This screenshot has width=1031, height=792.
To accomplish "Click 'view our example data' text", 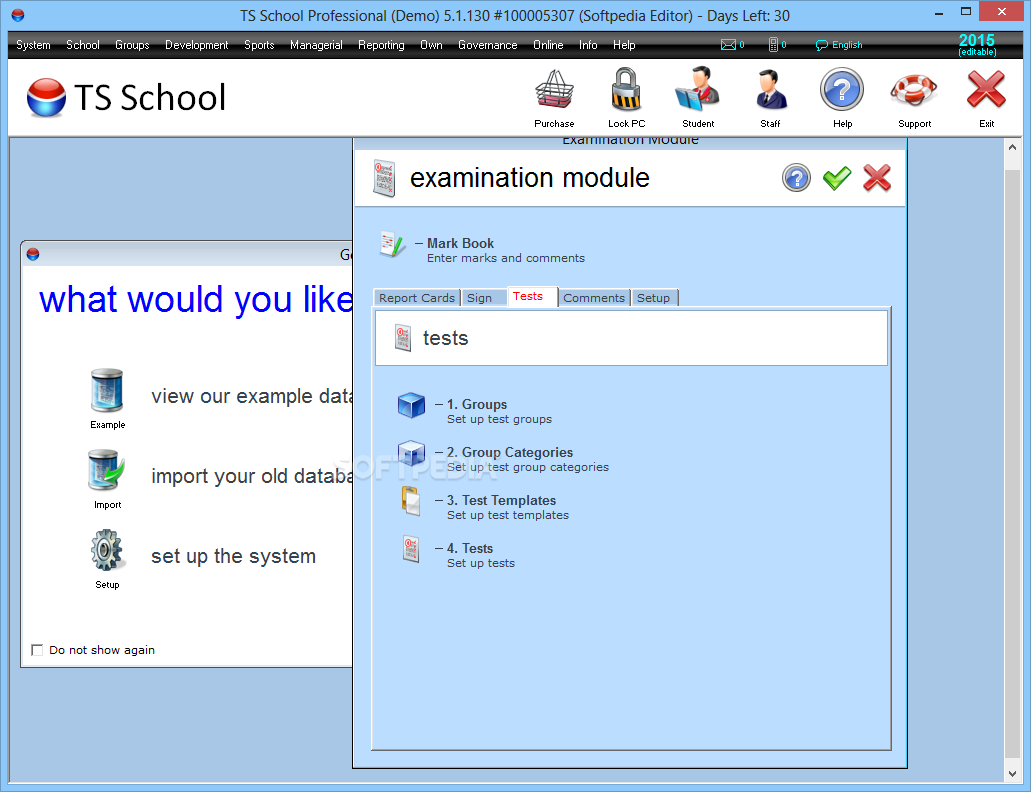I will (252, 396).
